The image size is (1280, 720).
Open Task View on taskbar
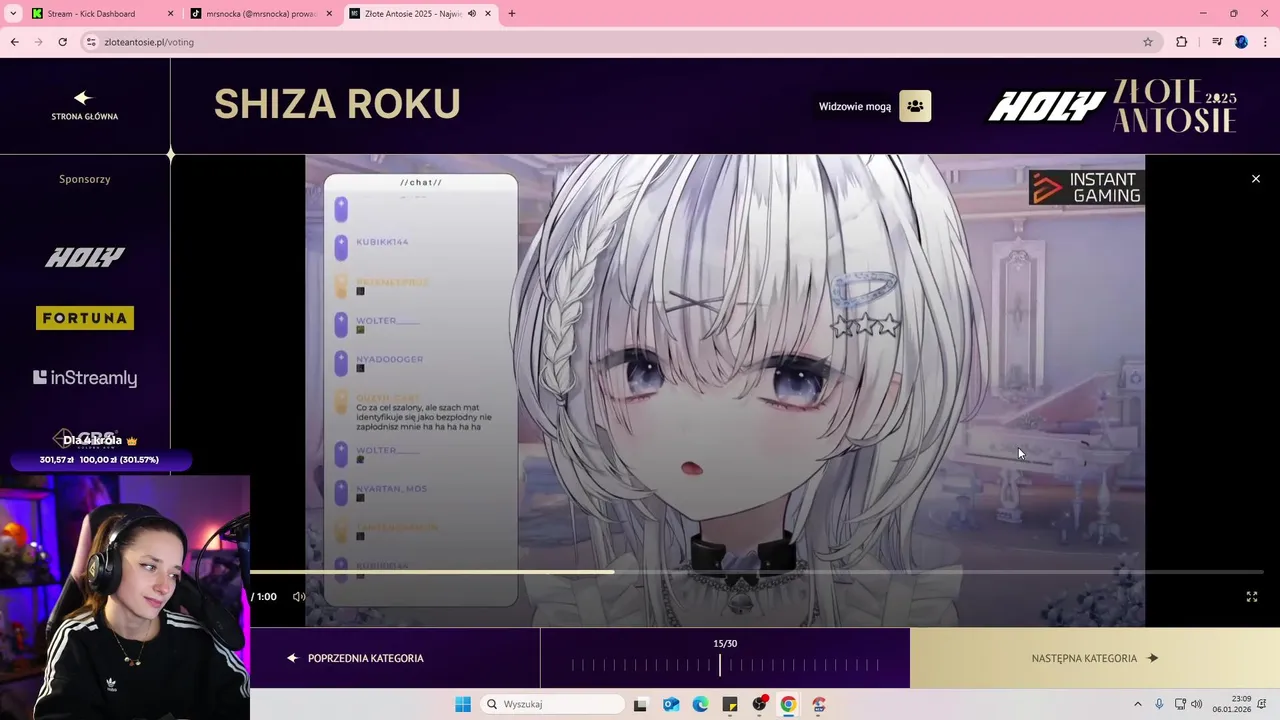tap(640, 704)
